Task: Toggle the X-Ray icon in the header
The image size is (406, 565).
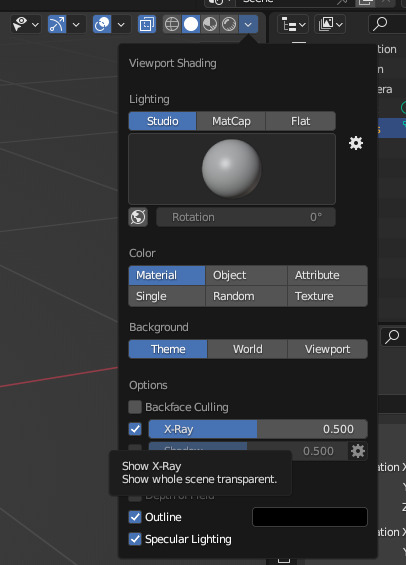Action: coord(147,25)
